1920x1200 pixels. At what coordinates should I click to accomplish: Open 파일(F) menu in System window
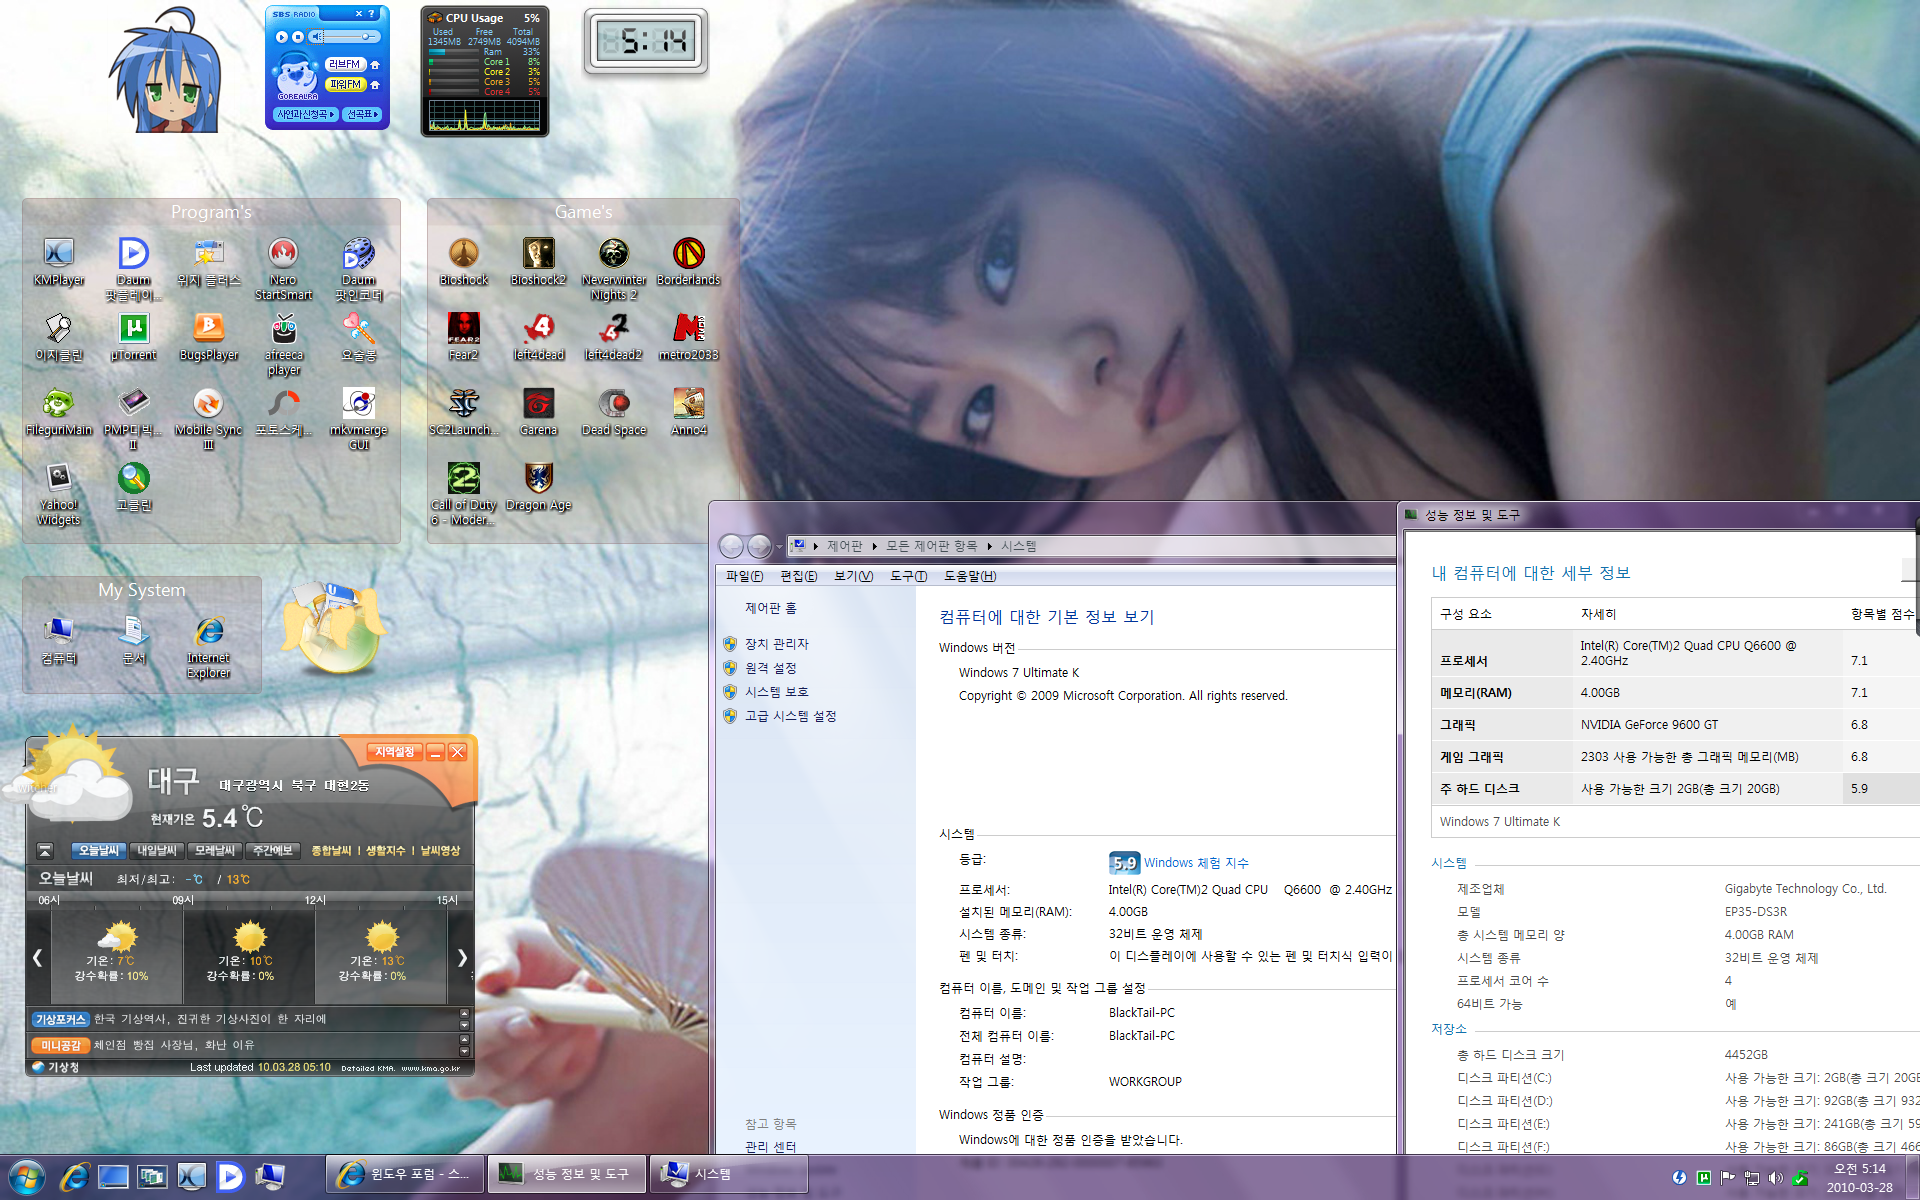coord(744,576)
